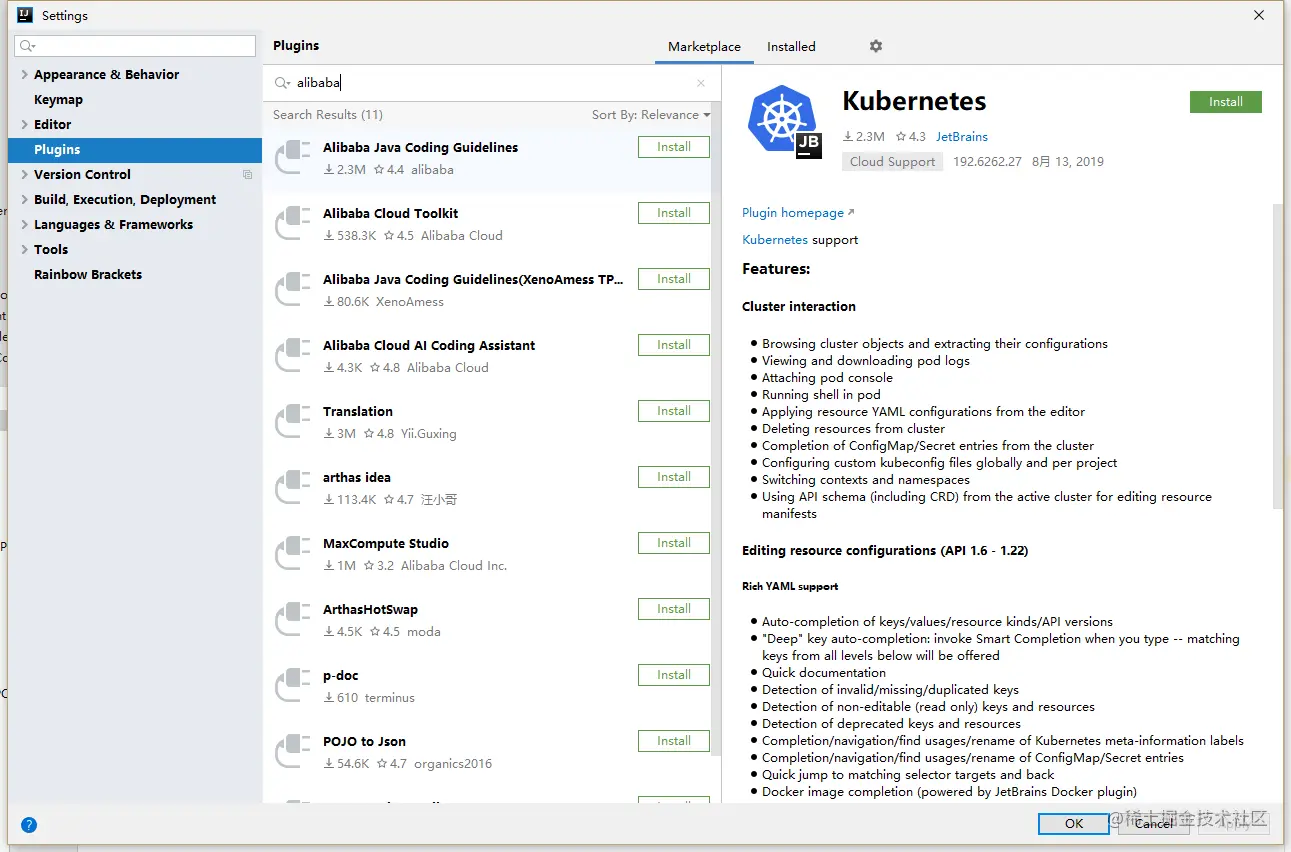Screen dimensions: 1291x852
Task: Click the plugin search field containing alibaba
Action: [490, 83]
